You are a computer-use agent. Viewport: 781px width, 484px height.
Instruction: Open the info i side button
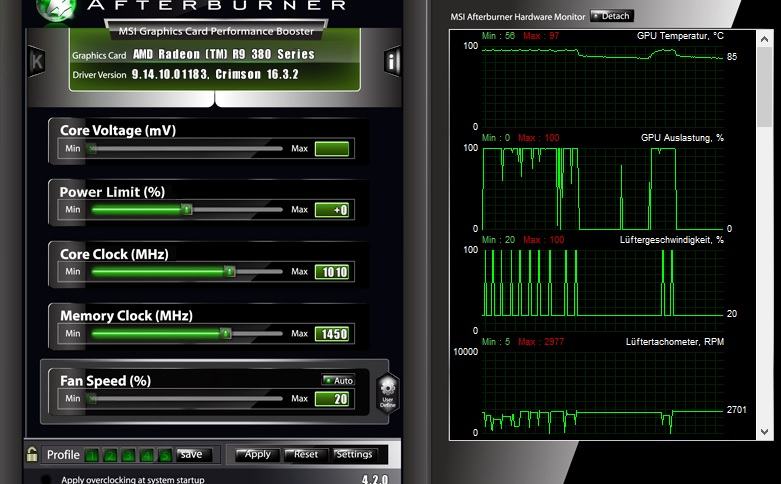click(x=392, y=62)
